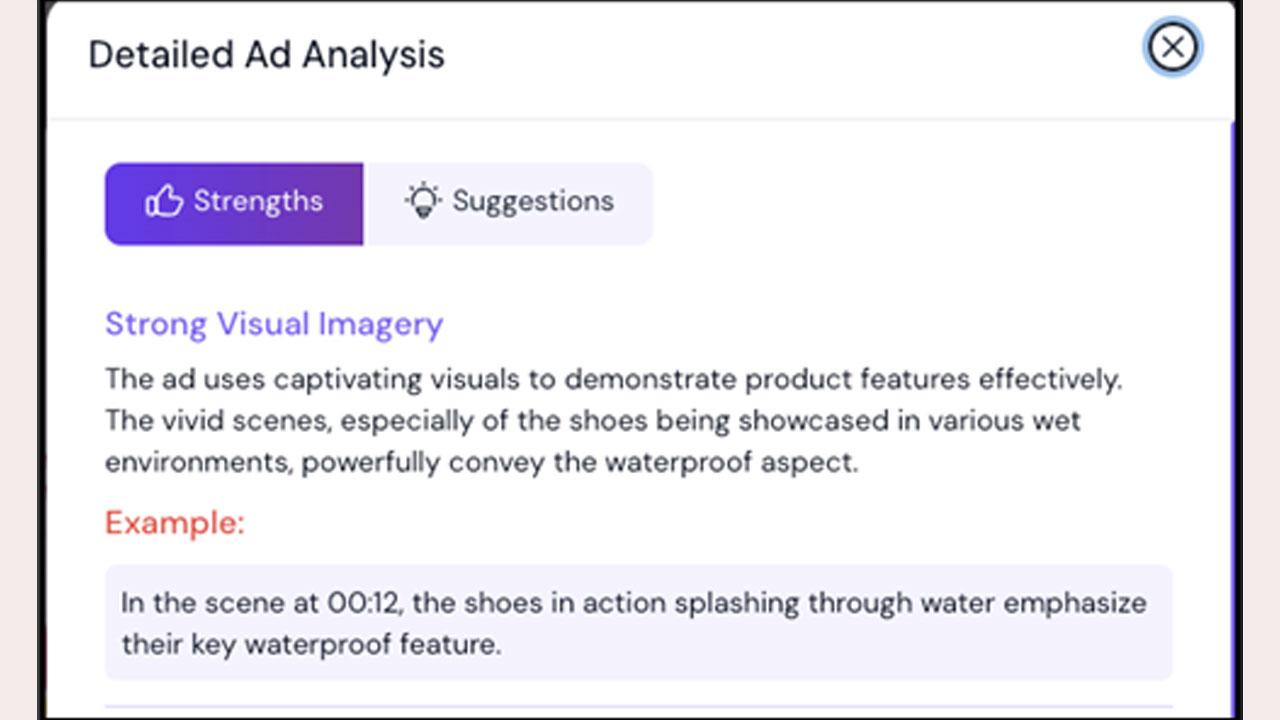
Task: Click the line mentioning various wet environments
Action: [593, 421]
